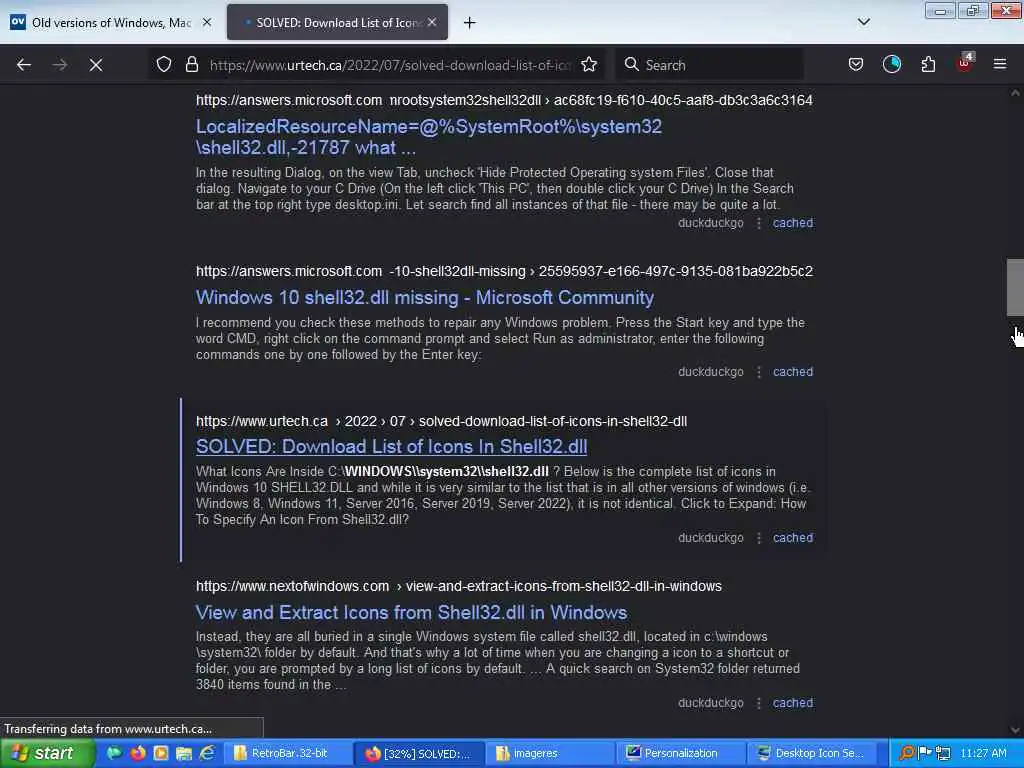This screenshot has width=1024, height=768.
Task: Open the uBlock Origin extension icon
Action: 965,63
